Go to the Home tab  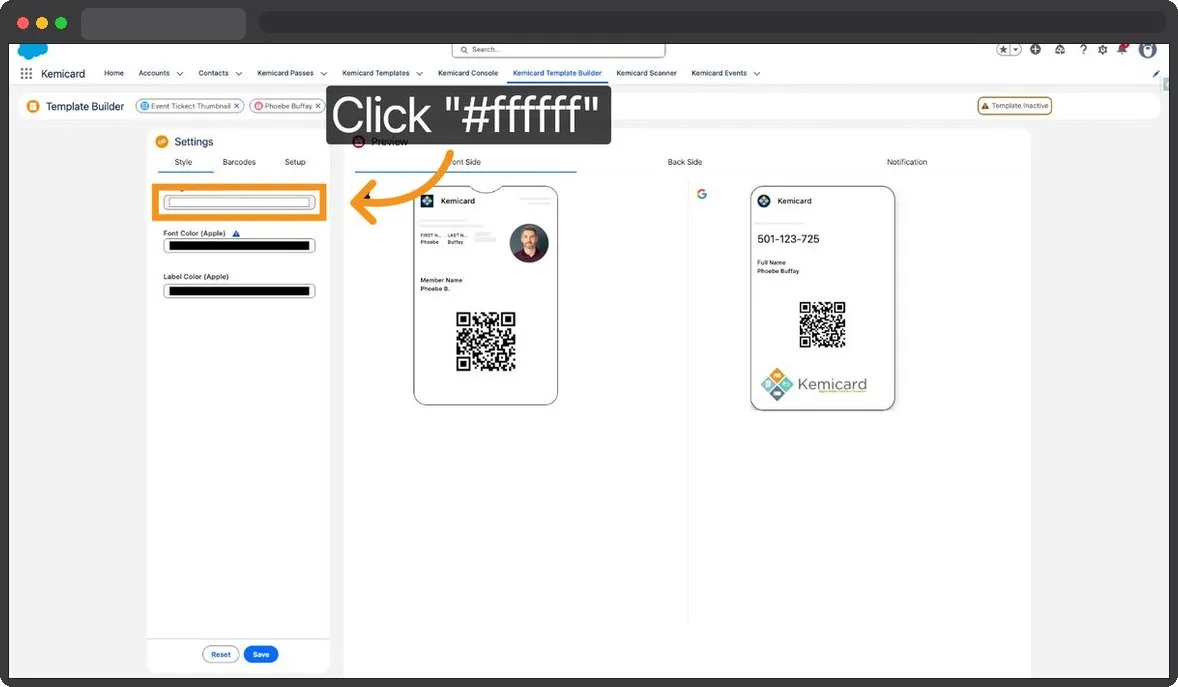click(113, 73)
